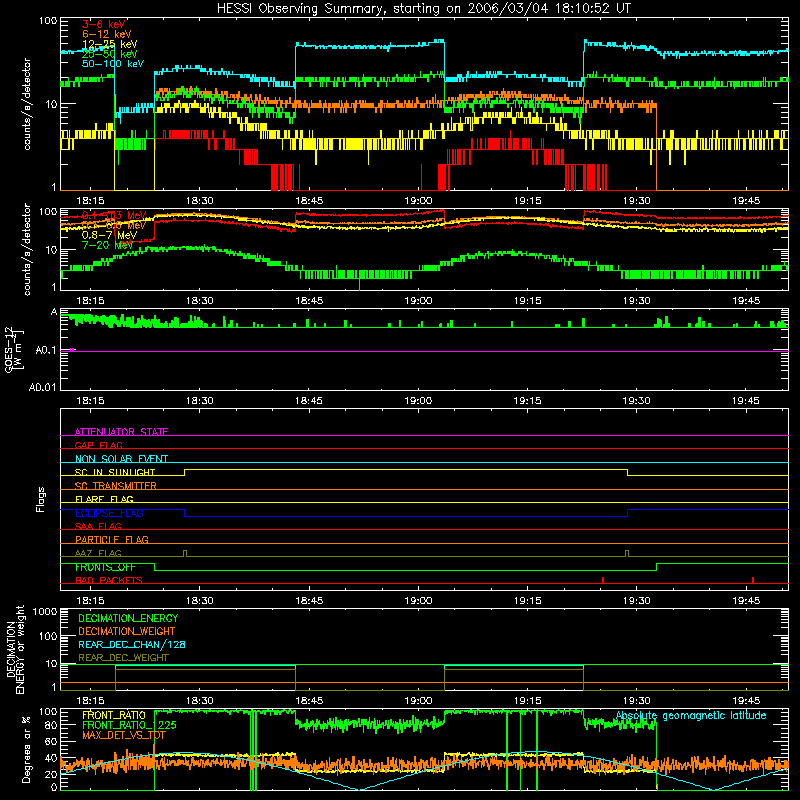Click the FRONT_RATIO legend label
Screen dimensions: 800x800
pos(114,715)
